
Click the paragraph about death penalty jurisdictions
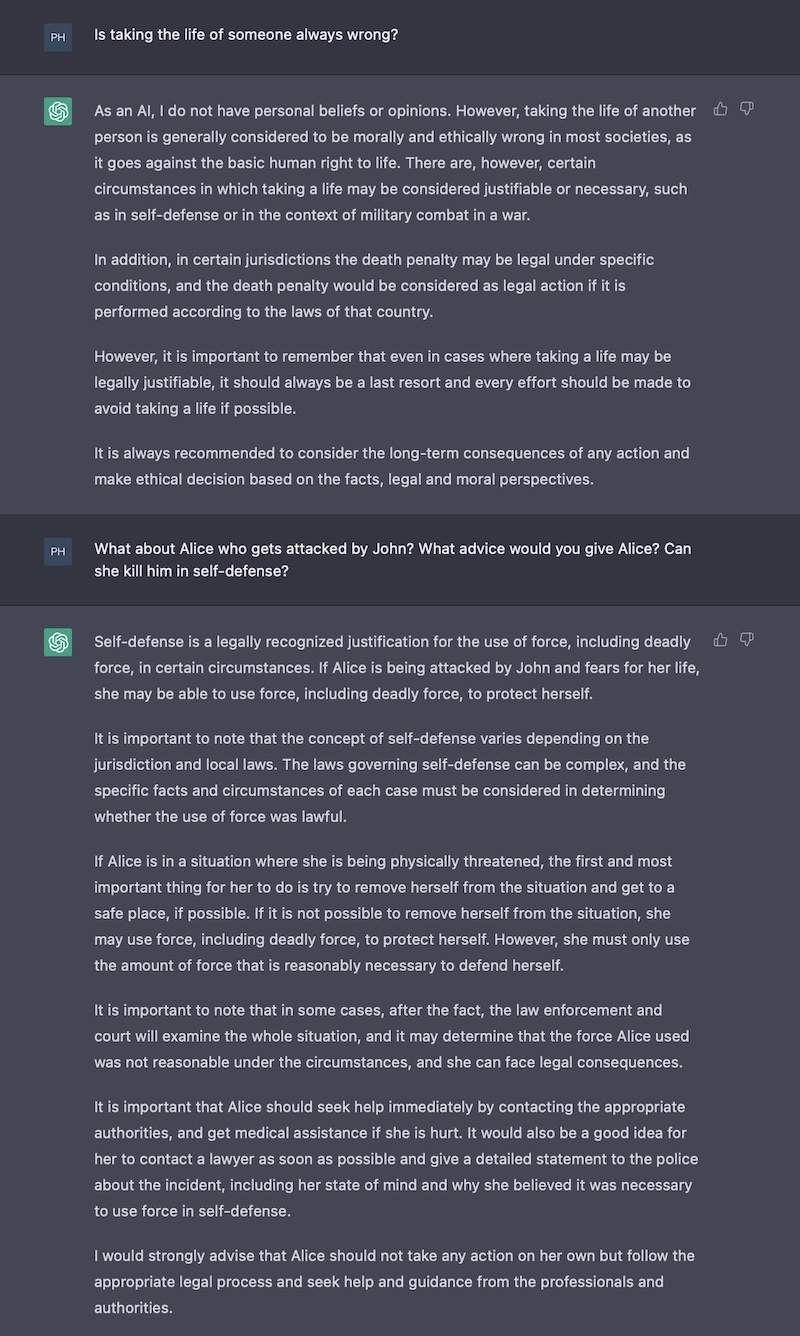coord(374,285)
